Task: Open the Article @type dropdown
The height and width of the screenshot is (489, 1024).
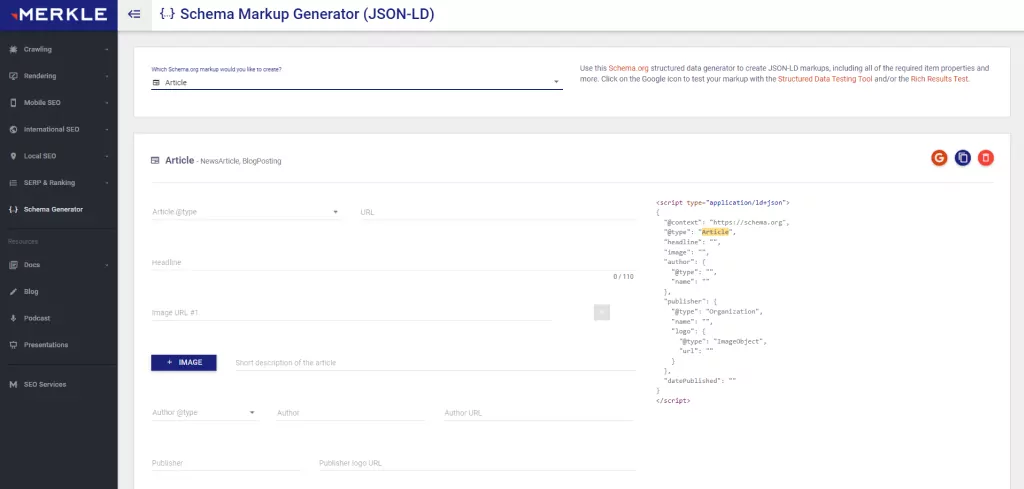Action: (x=245, y=212)
